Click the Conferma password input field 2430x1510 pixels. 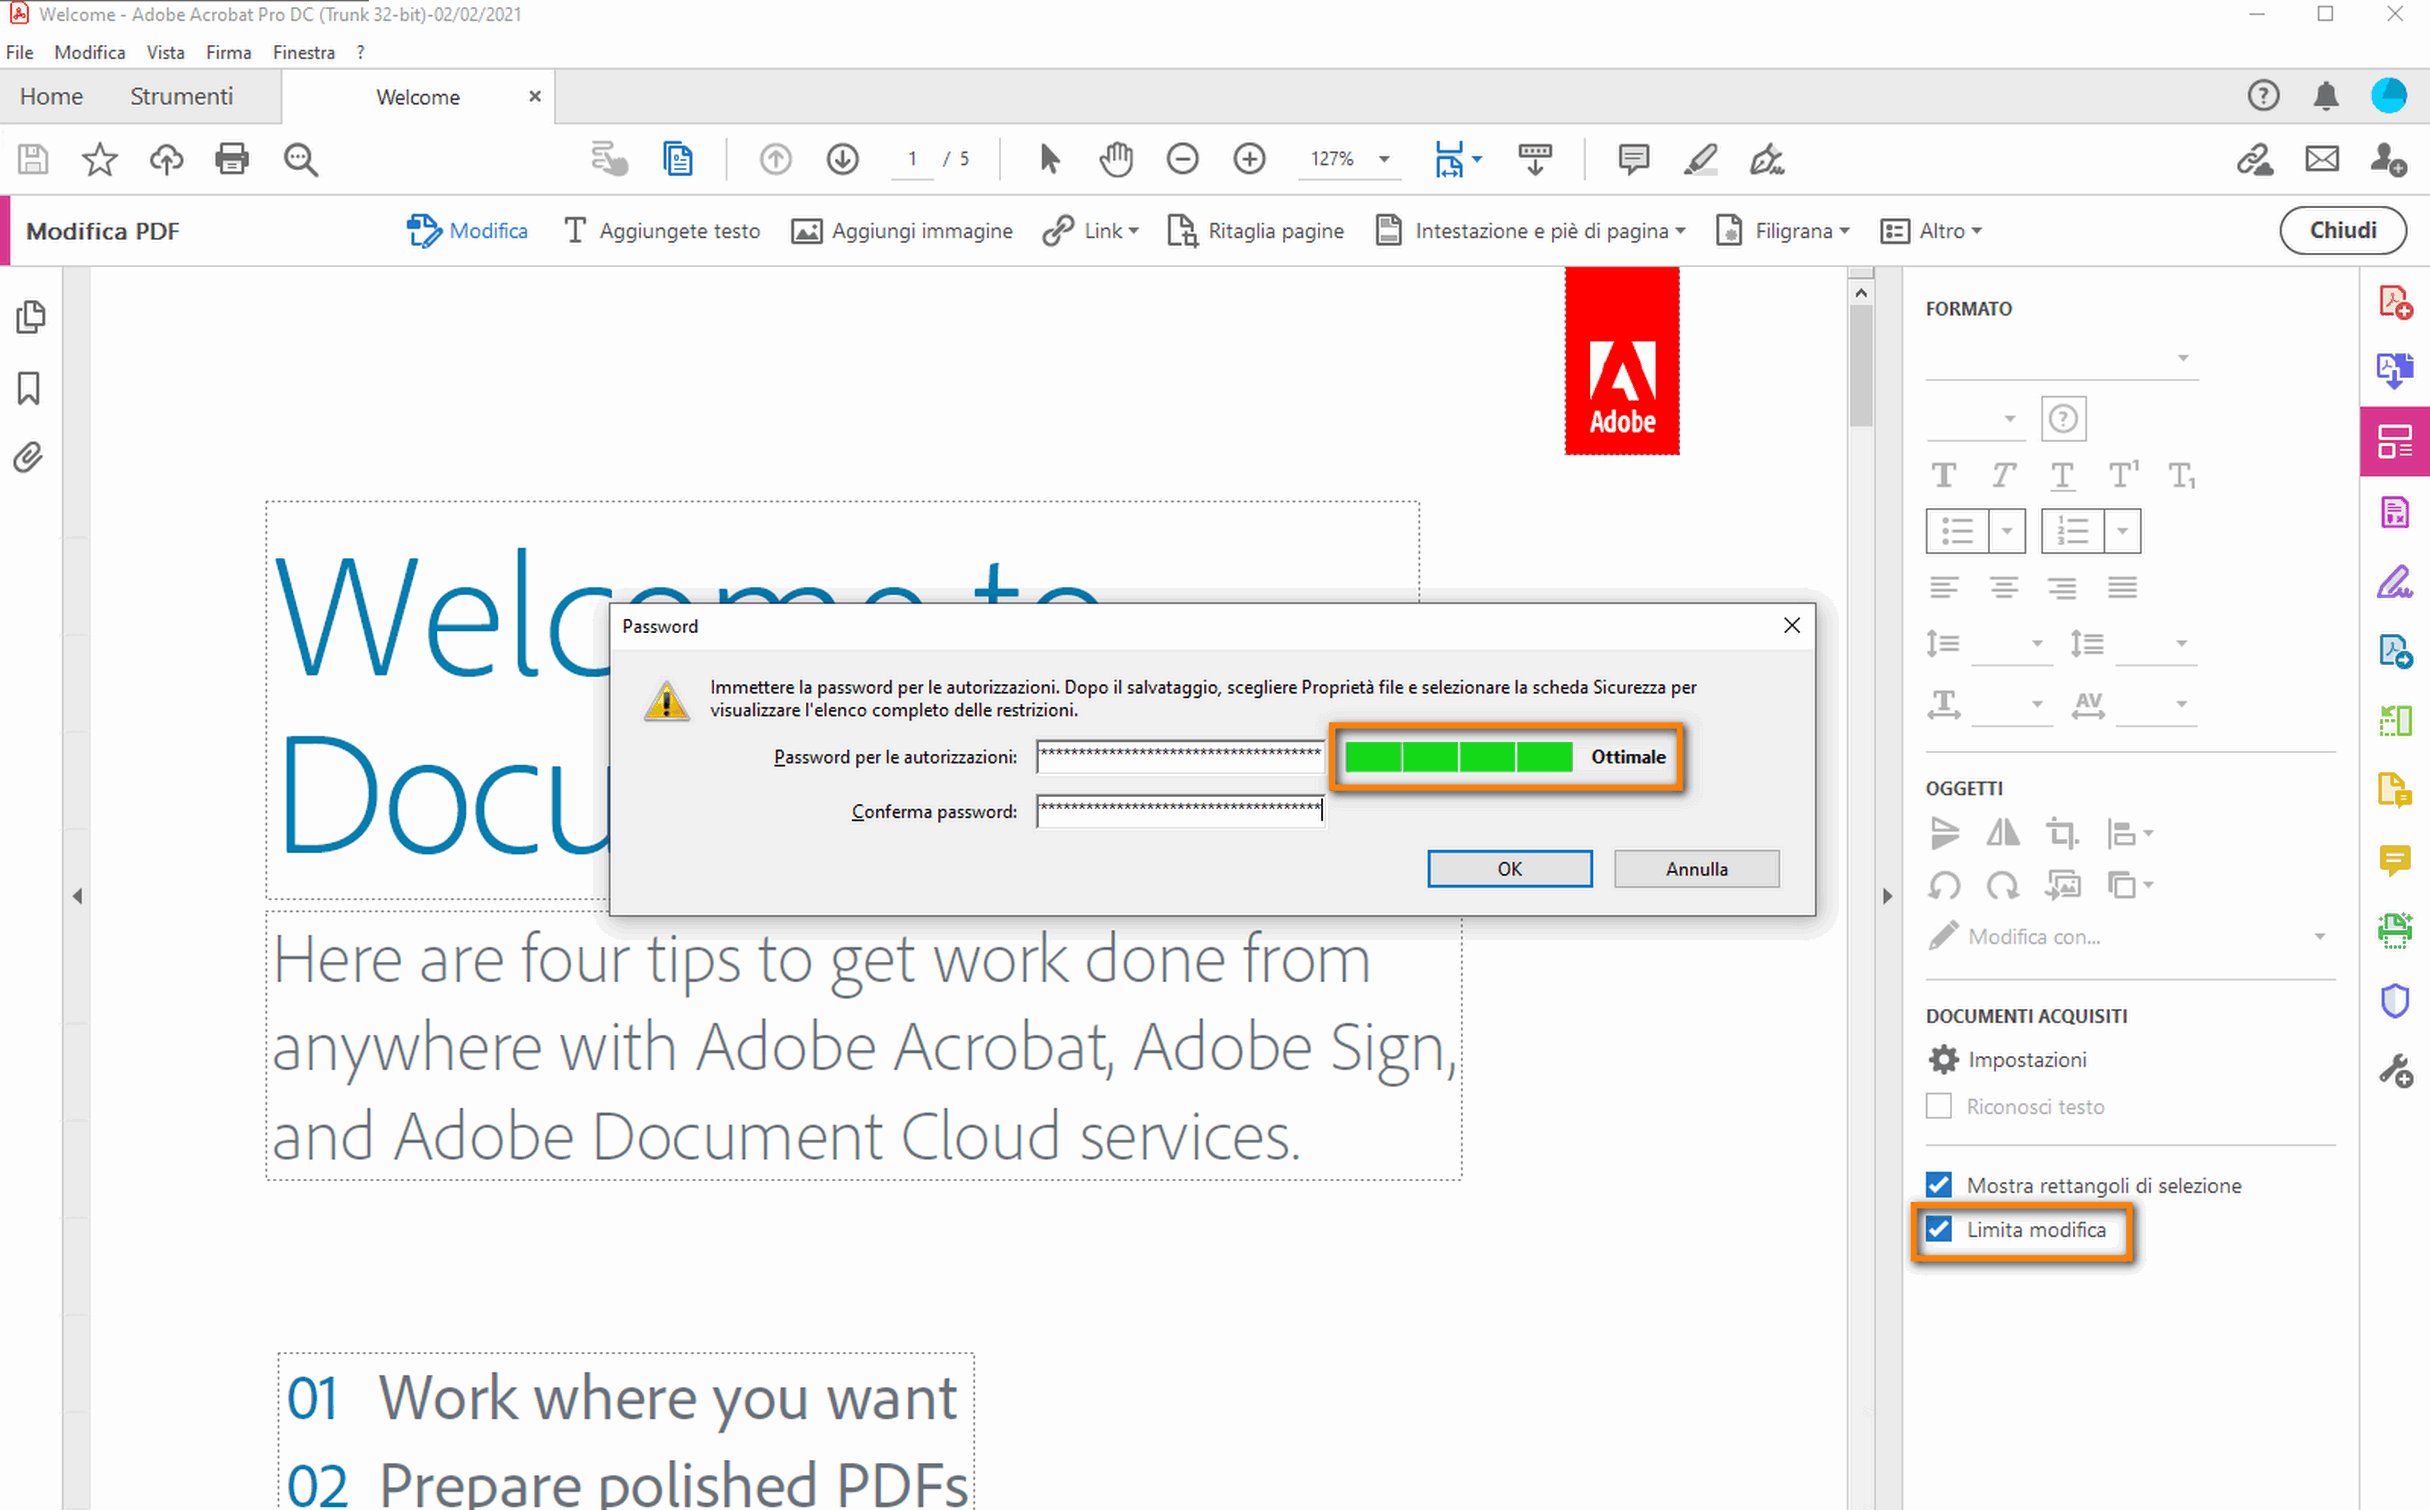click(x=1180, y=811)
